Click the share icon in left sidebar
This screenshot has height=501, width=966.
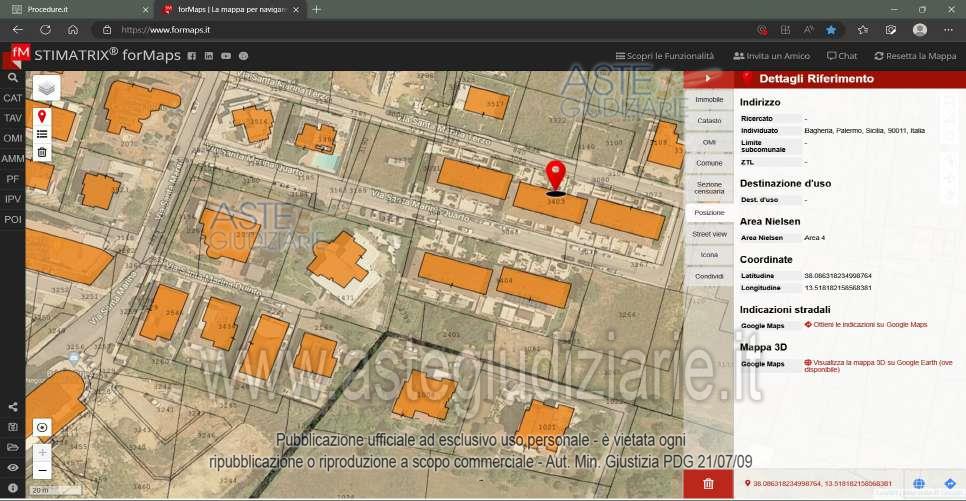(13, 407)
